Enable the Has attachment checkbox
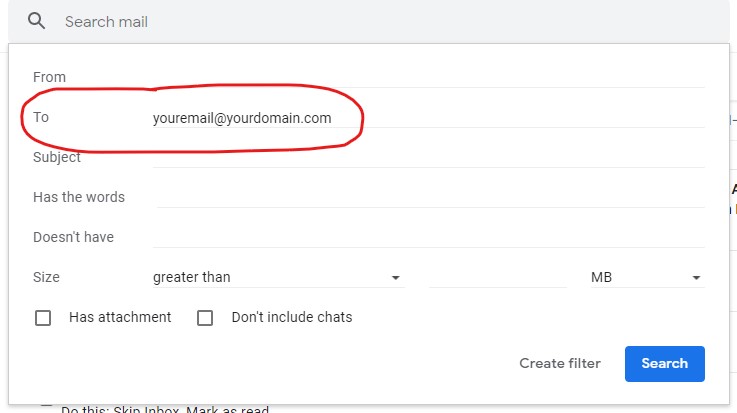Screen dimensions: 737x413 tap(43, 318)
